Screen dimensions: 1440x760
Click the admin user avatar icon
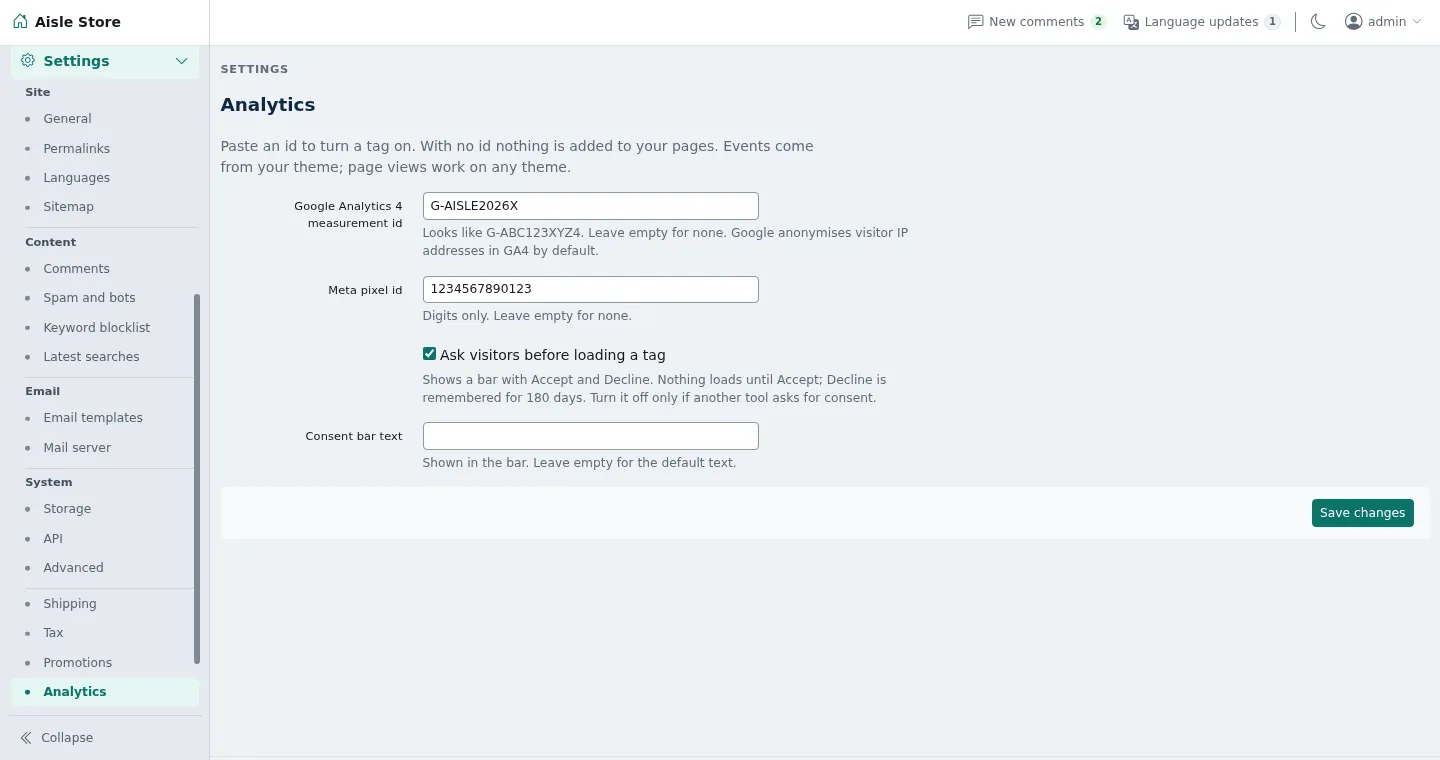coord(1354,22)
